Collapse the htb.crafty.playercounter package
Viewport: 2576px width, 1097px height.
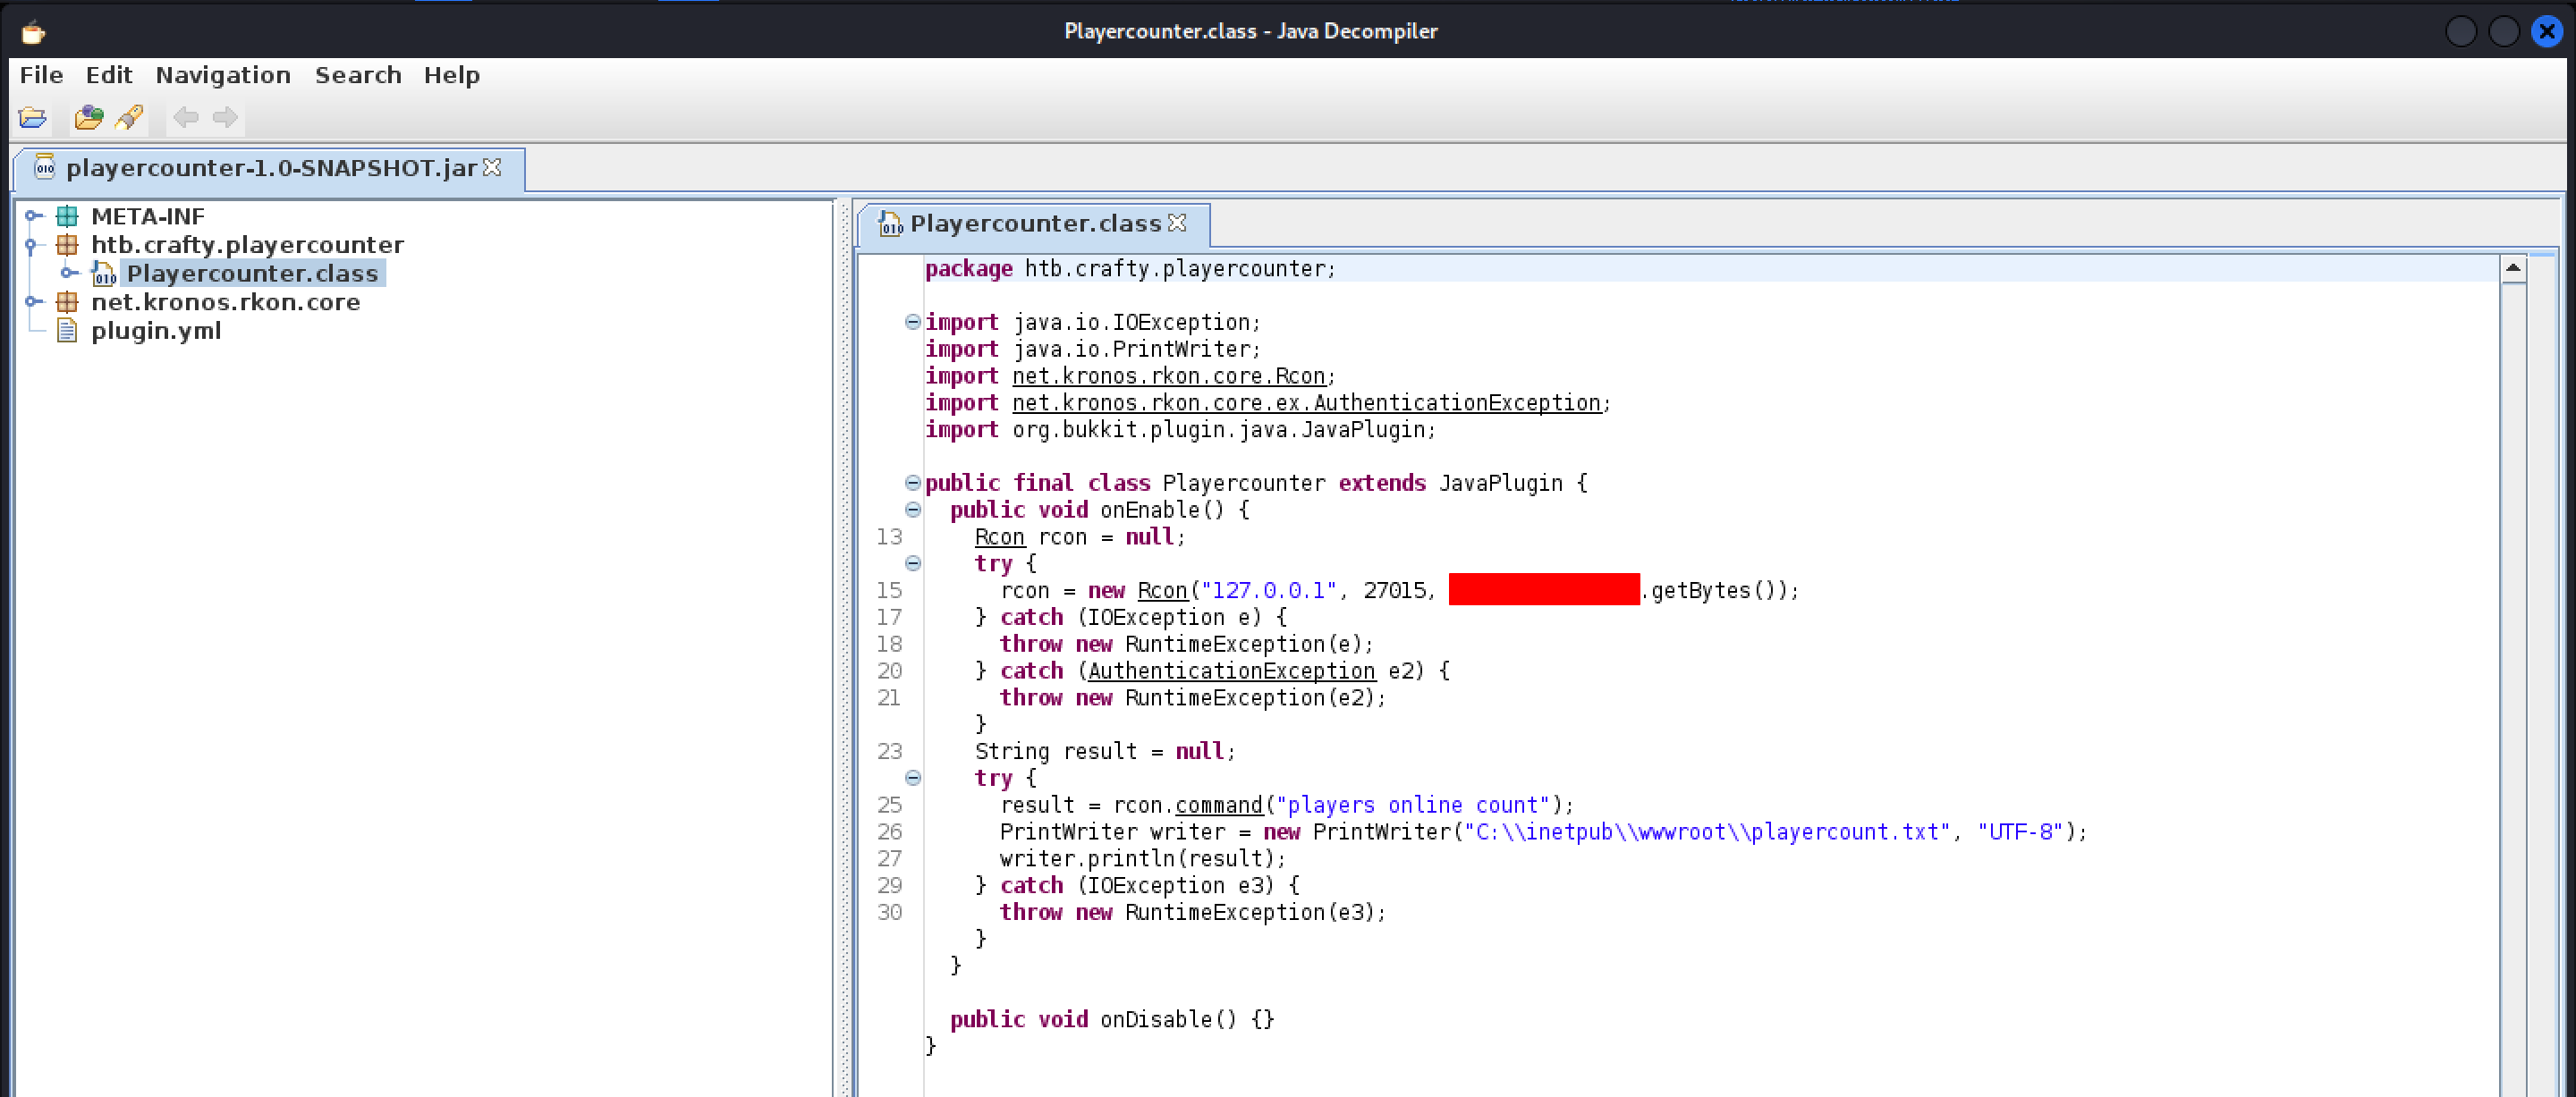point(31,245)
